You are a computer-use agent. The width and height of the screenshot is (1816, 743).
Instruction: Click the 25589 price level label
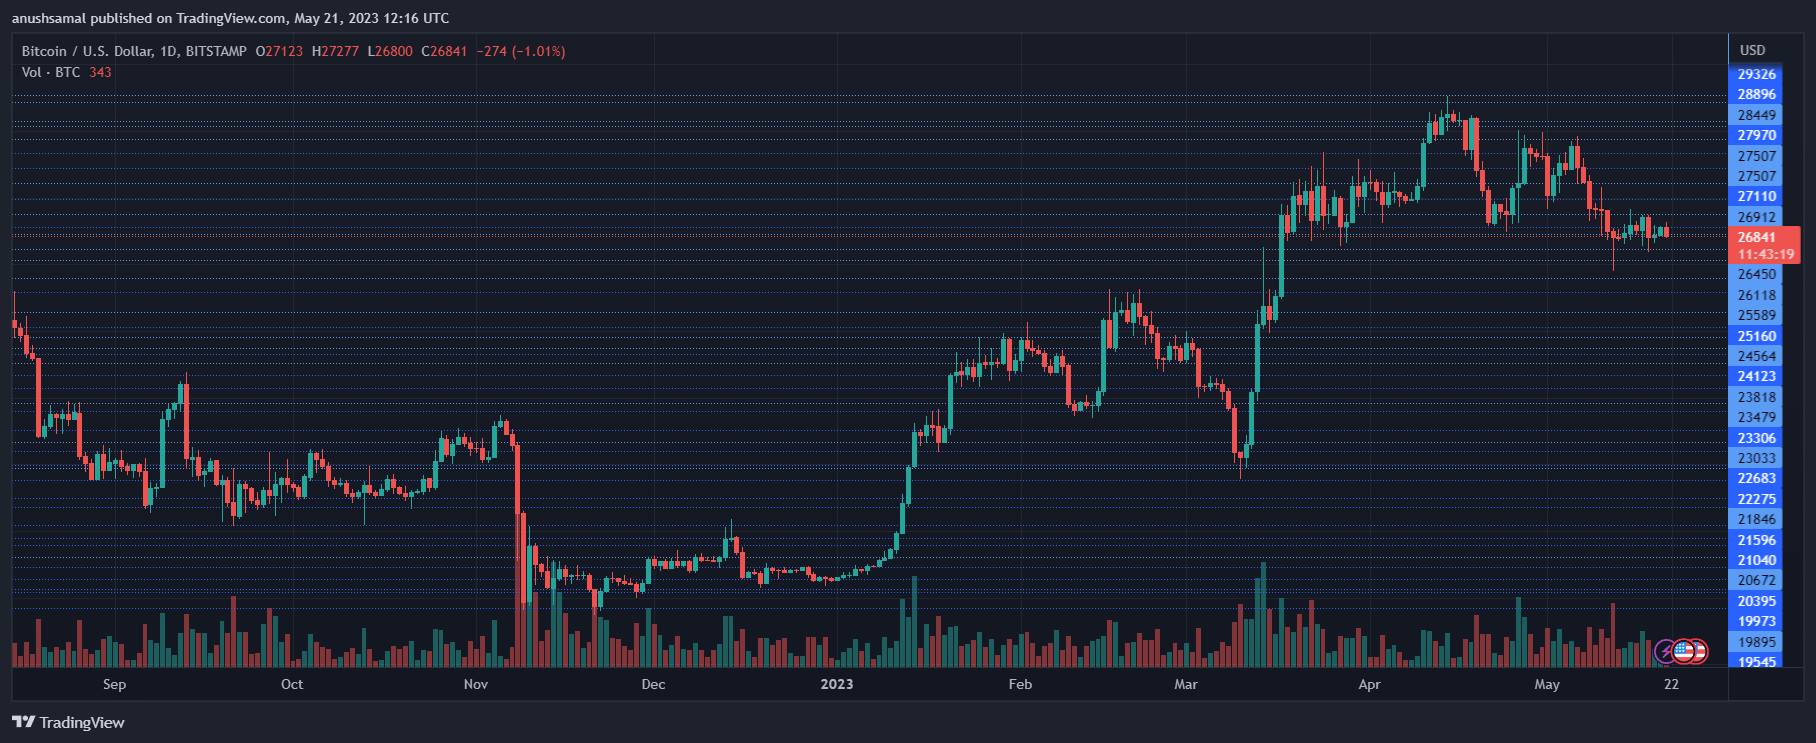pos(1756,315)
